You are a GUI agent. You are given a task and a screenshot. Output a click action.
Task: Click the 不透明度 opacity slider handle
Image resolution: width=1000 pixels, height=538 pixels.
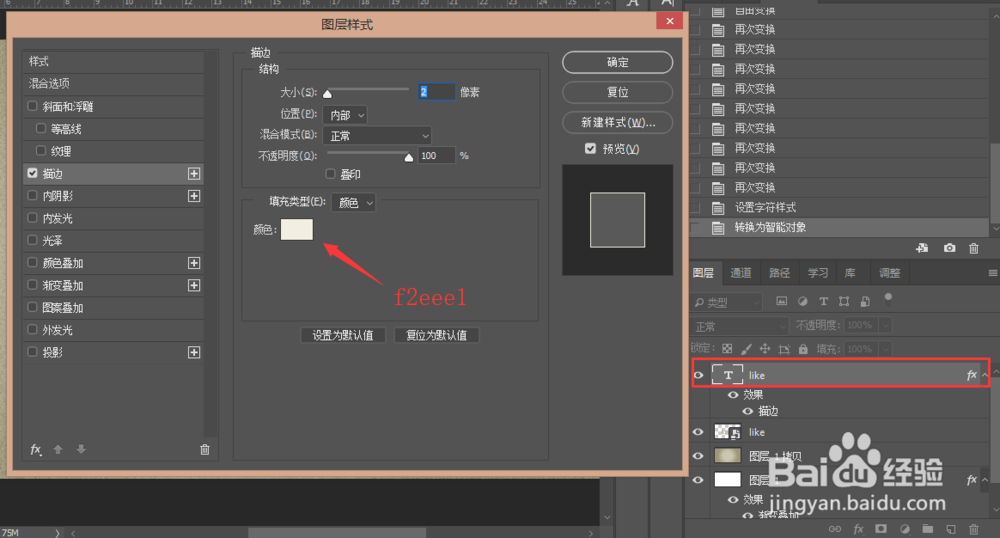pyautogui.click(x=409, y=157)
